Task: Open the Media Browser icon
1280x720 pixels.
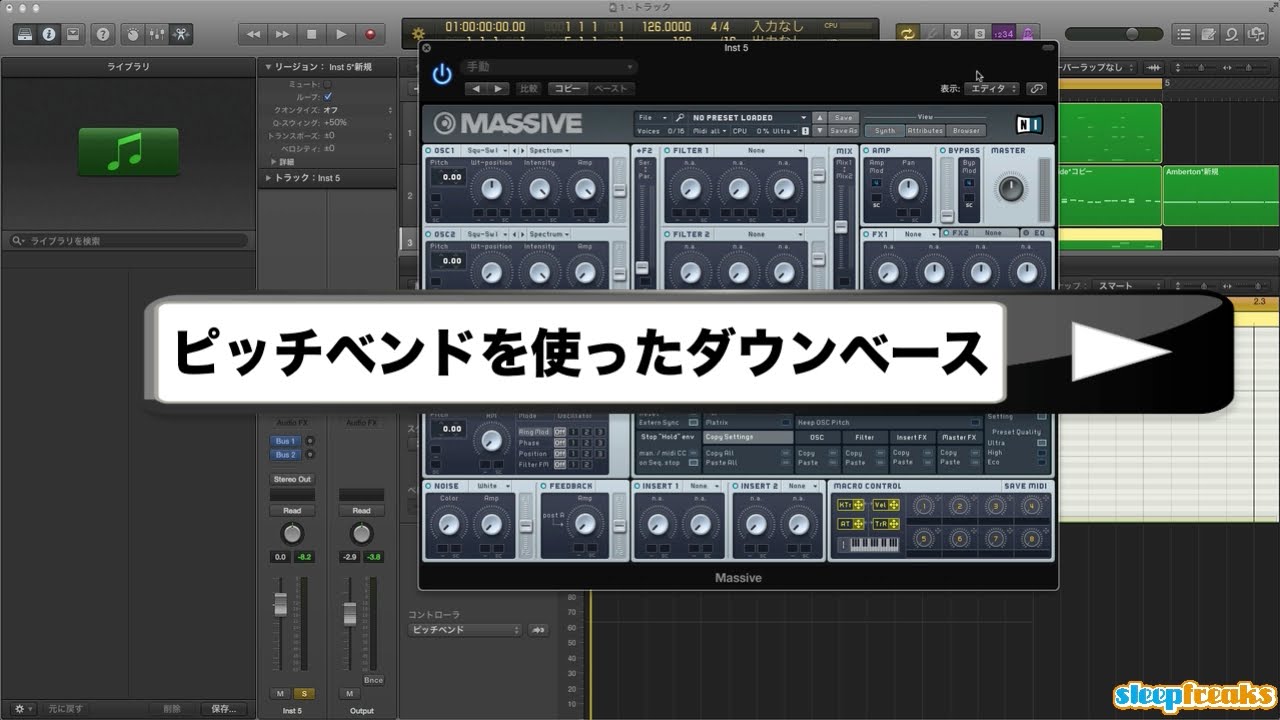Action: pyautogui.click(x=1256, y=33)
